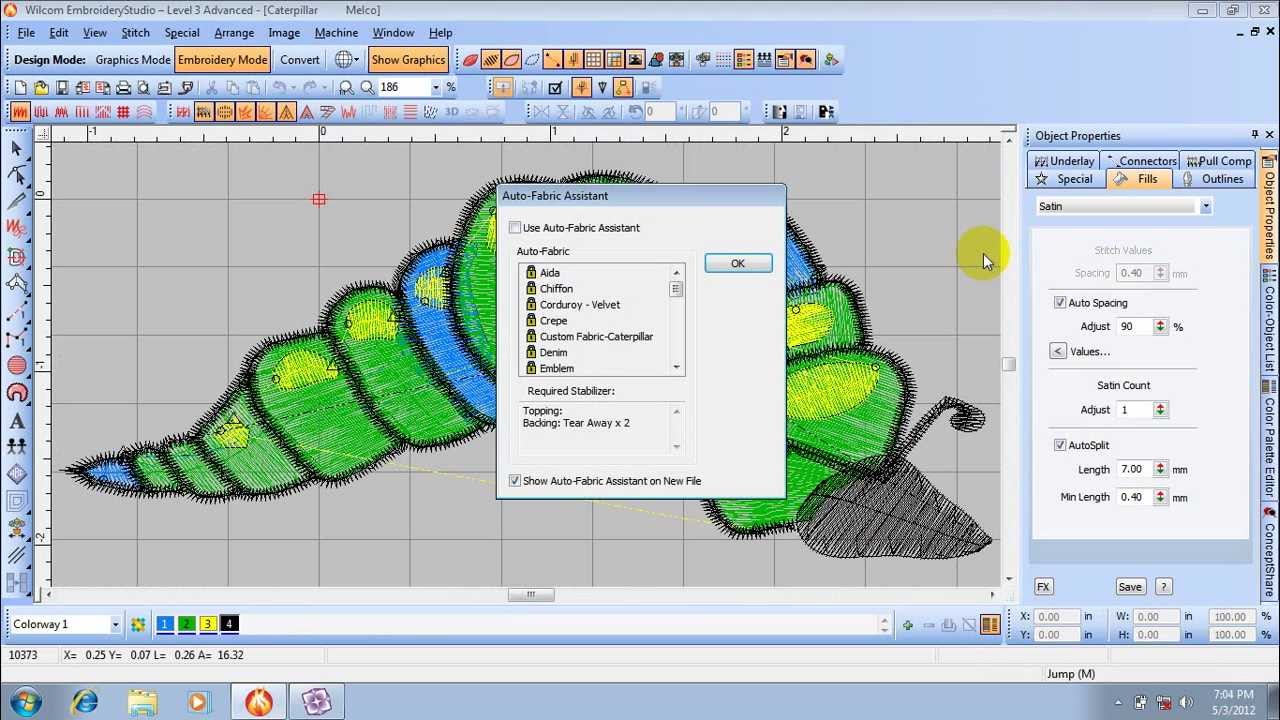Click Auto Spacing Adjust 90 stepper arrows
1280x720 pixels.
[x=1160, y=326]
